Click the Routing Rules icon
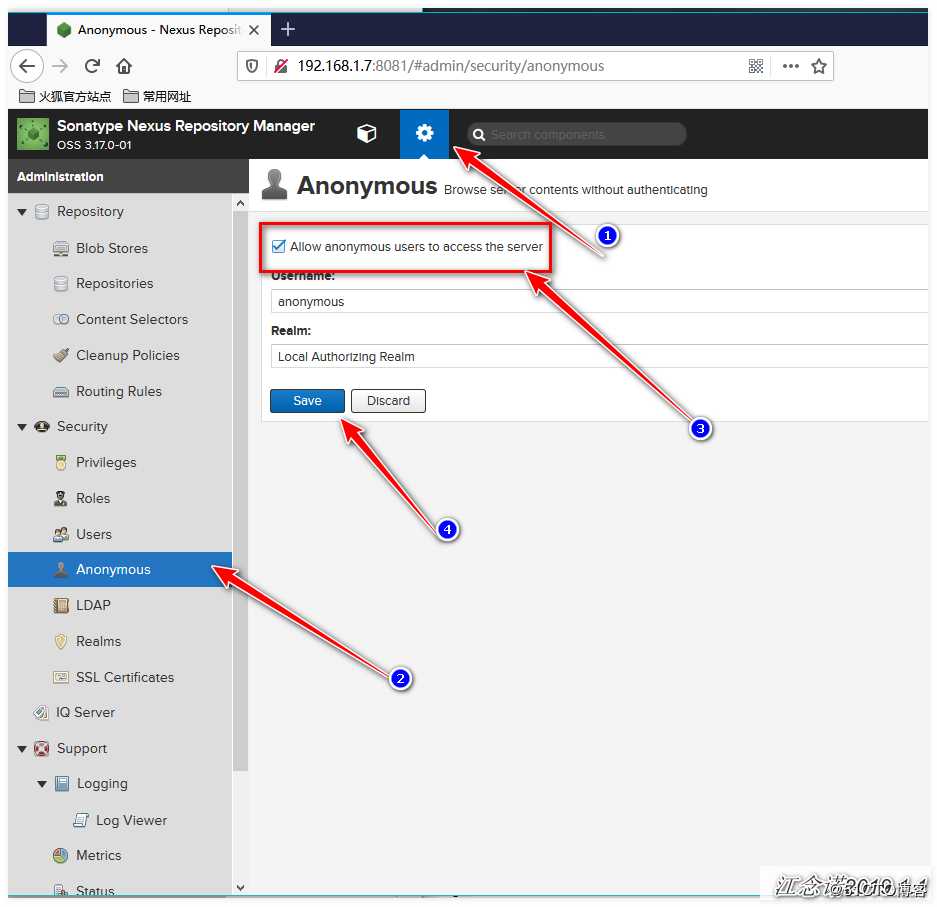Image resolution: width=937 pixels, height=907 pixels. click(x=60, y=392)
